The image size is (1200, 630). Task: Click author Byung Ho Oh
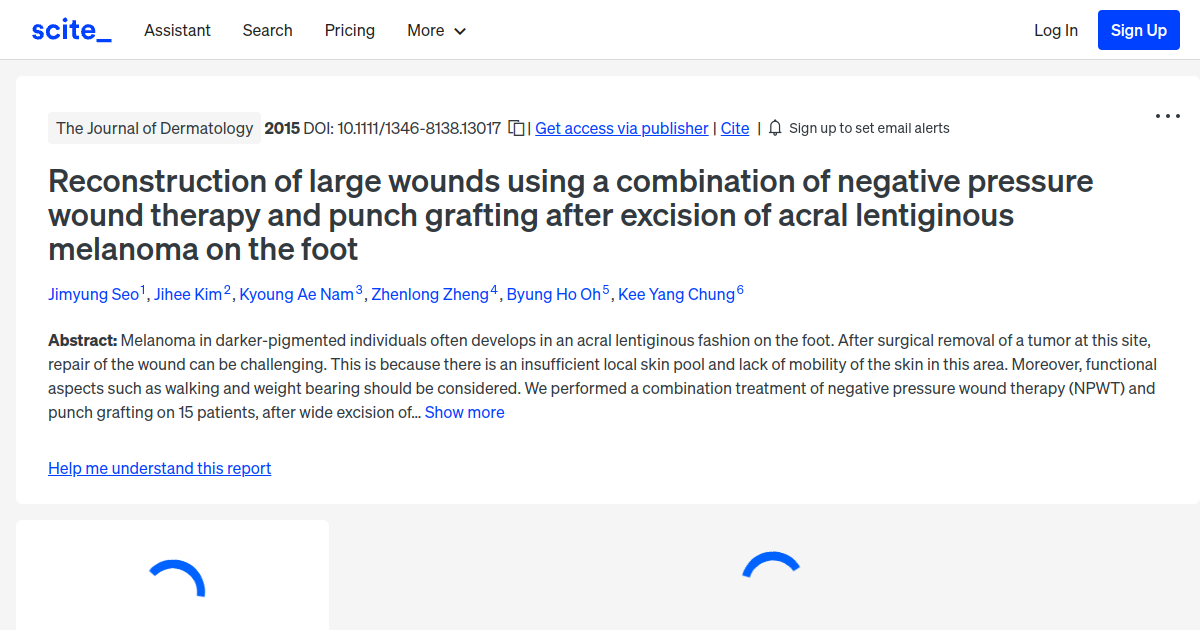(554, 294)
